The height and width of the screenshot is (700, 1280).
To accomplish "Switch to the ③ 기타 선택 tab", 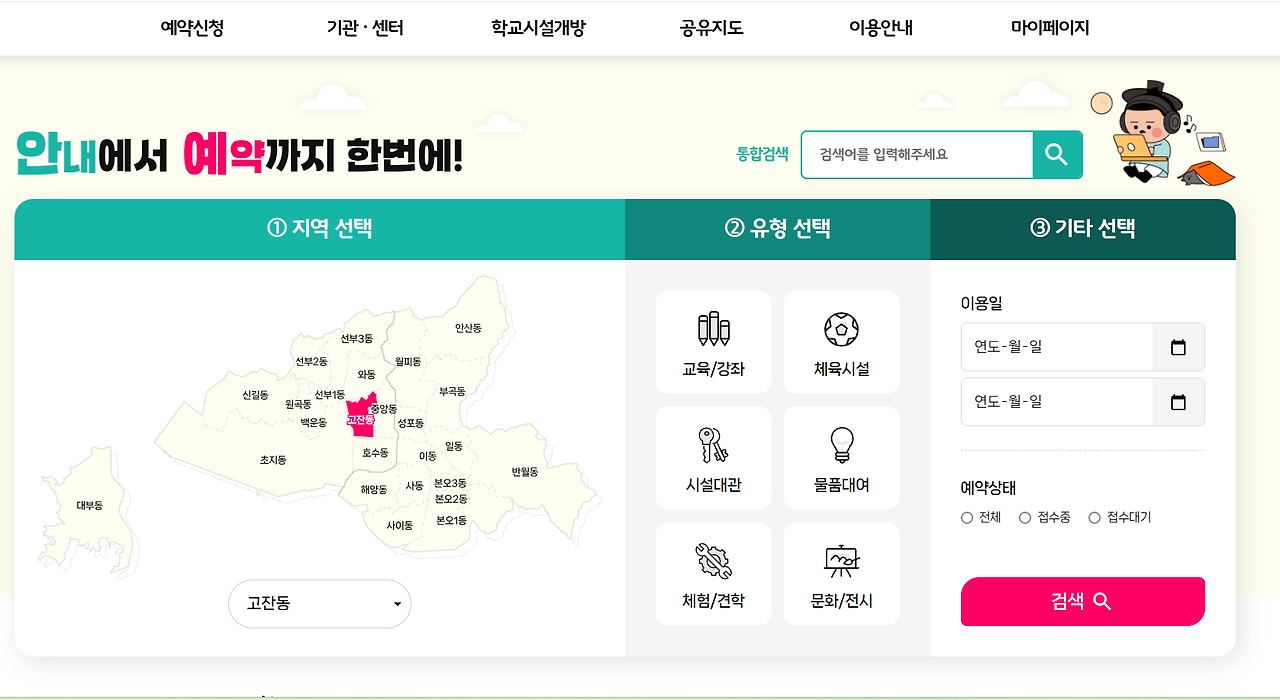I will click(x=1083, y=229).
